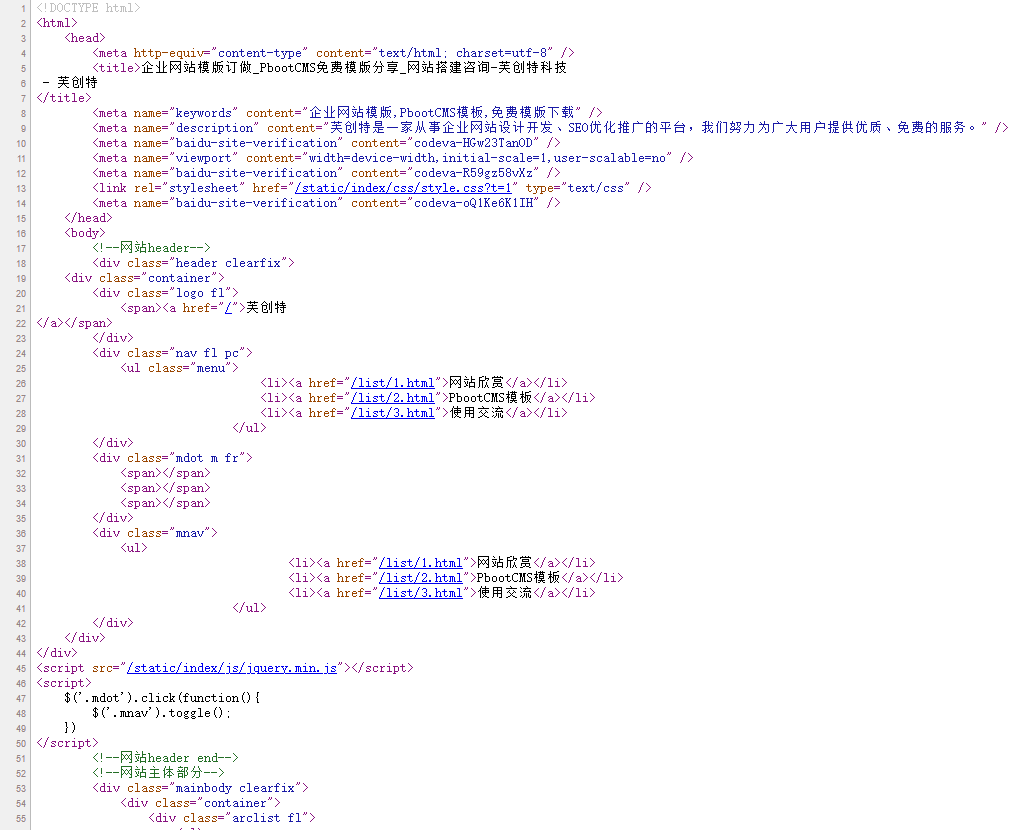Click line number 13 in the gutter

21,189
